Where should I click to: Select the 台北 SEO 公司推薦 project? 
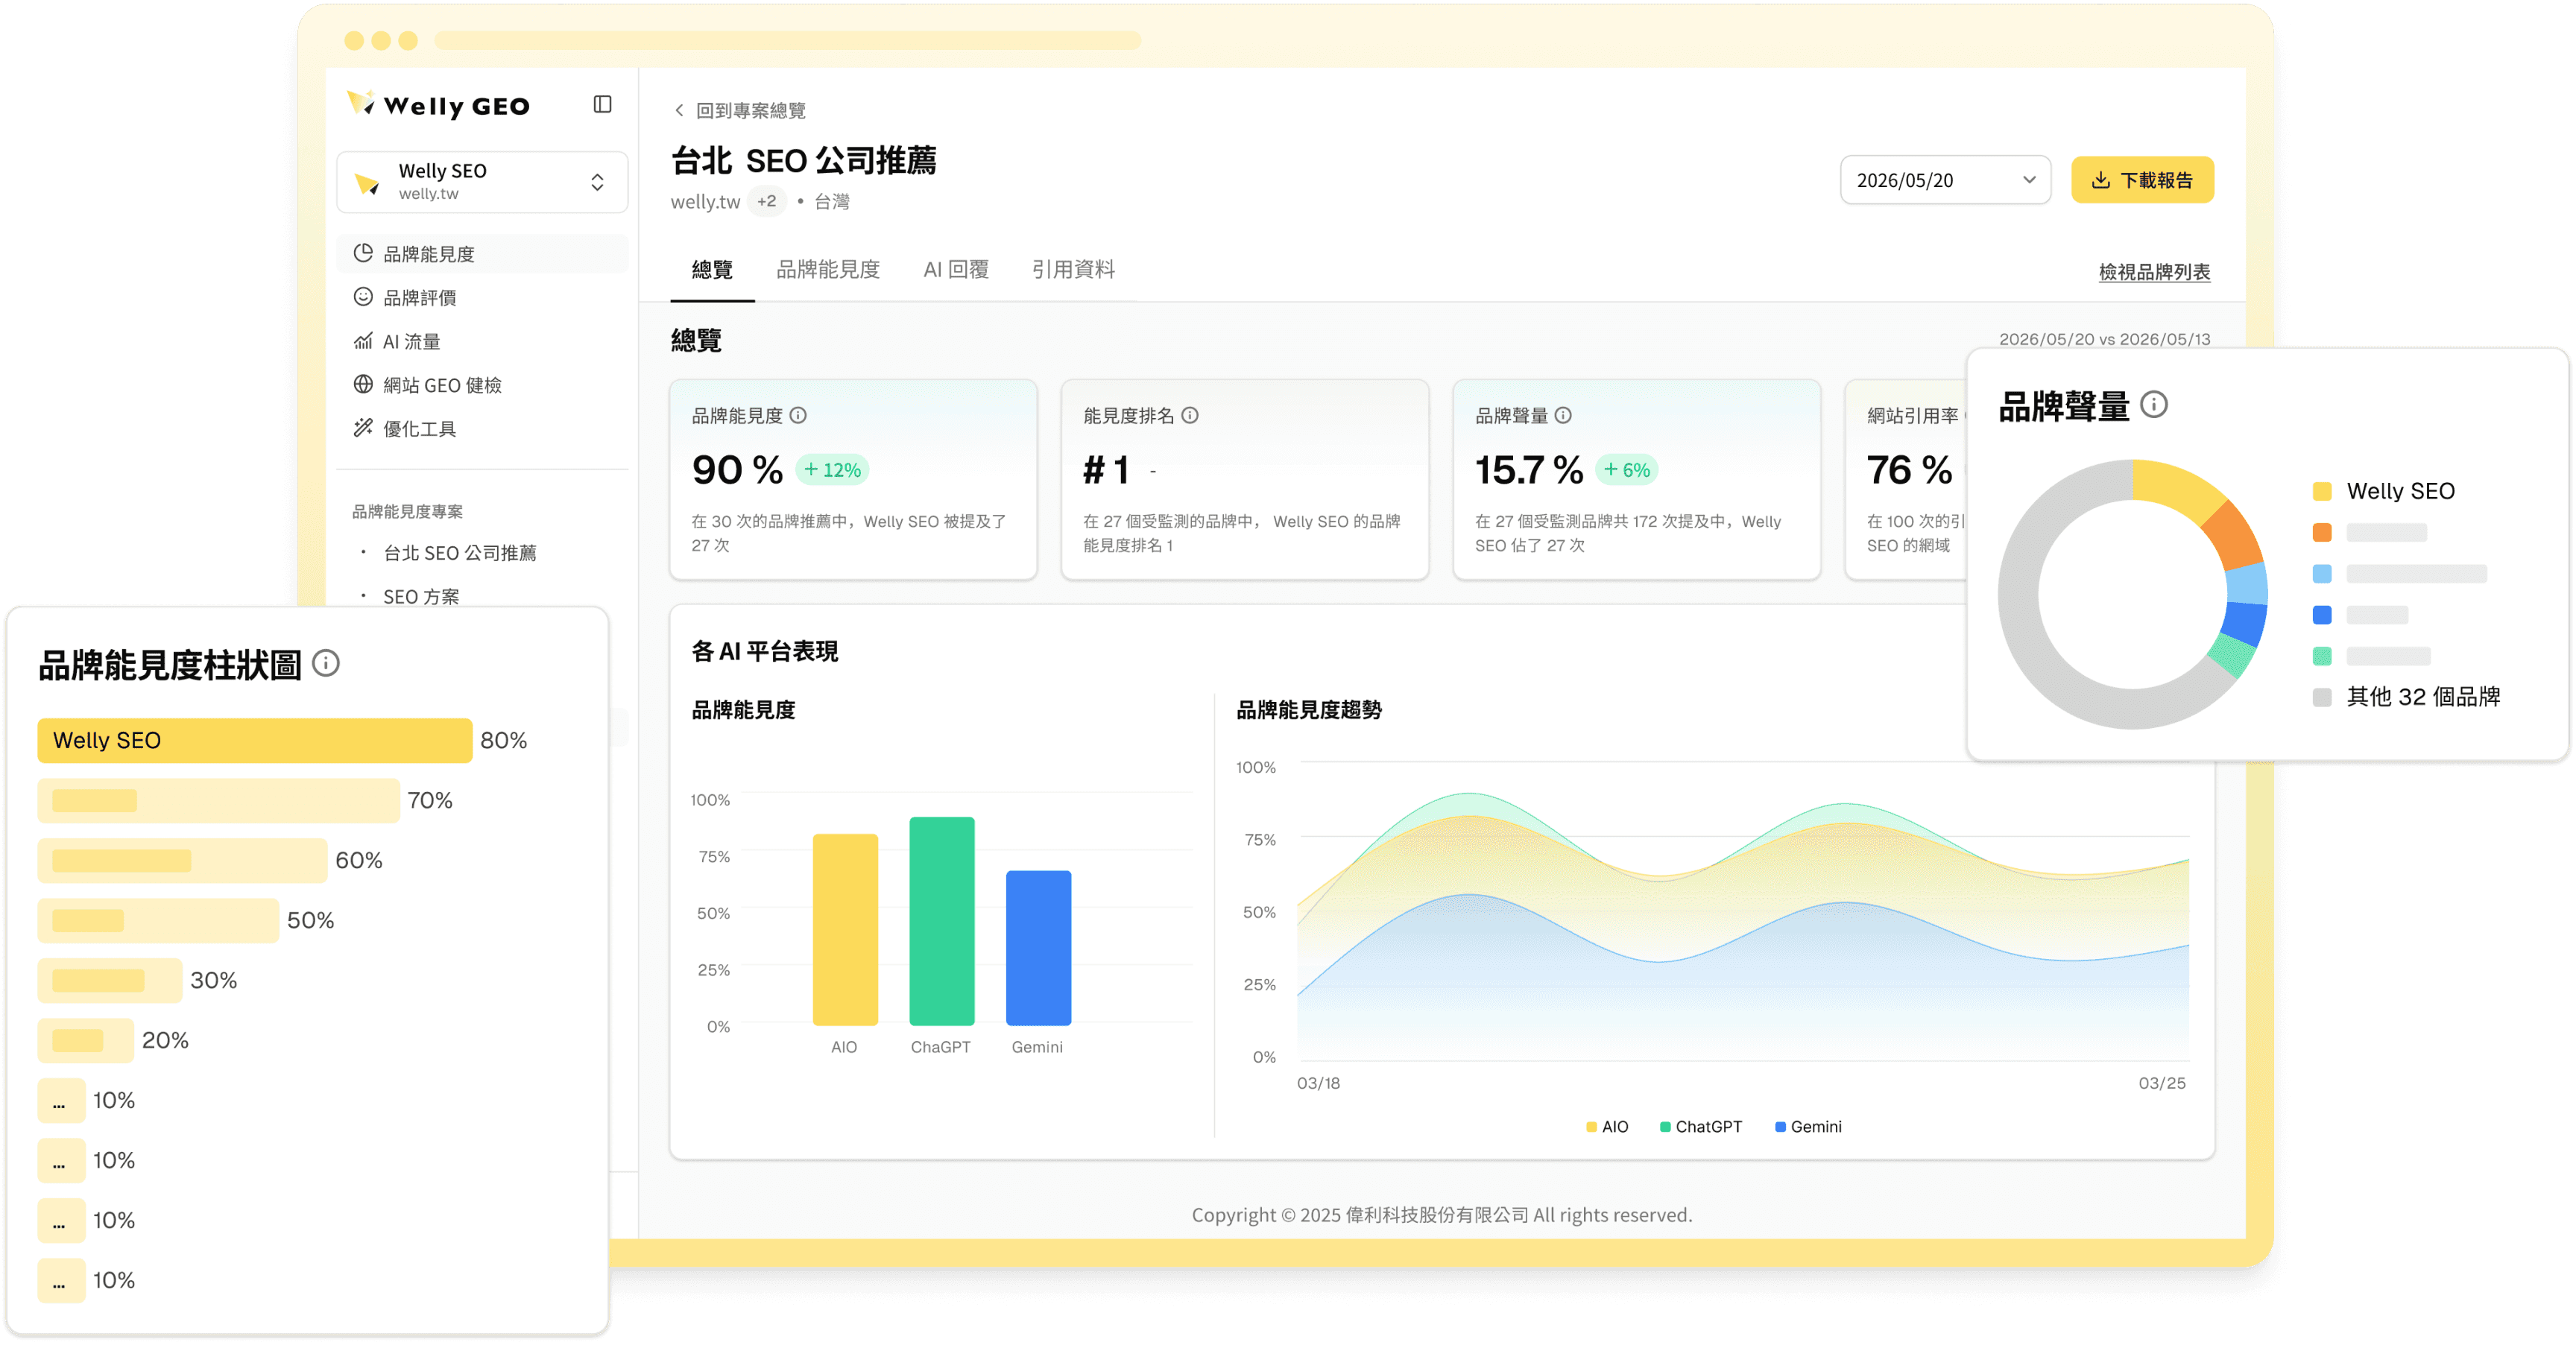tap(460, 553)
